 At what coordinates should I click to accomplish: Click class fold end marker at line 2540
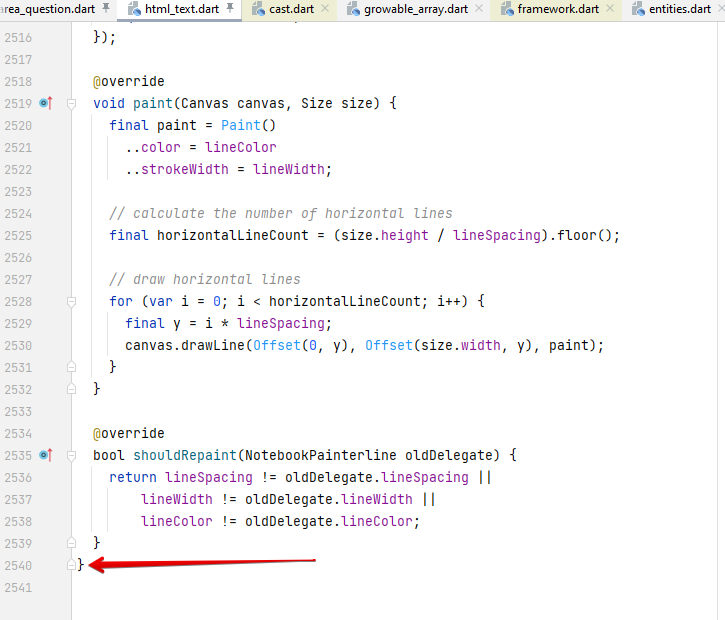point(71,565)
